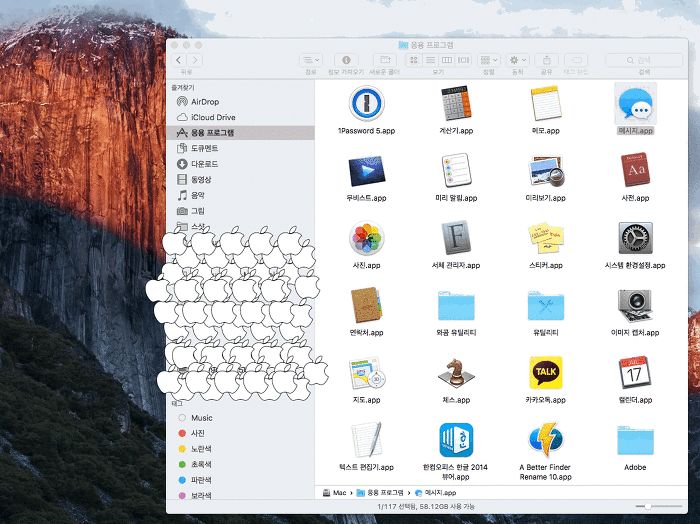Select A Better Finder Rename 10.app
700x524 pixels.
pyautogui.click(x=546, y=440)
